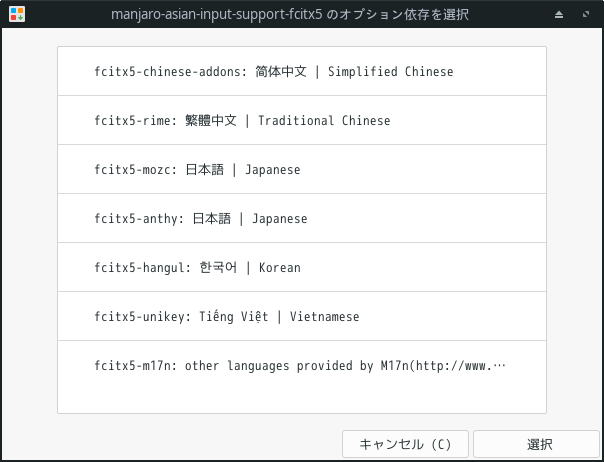Pick the fcitx5-unikey Vietnamese option
This screenshot has height=462, width=604.
(x=302, y=316)
